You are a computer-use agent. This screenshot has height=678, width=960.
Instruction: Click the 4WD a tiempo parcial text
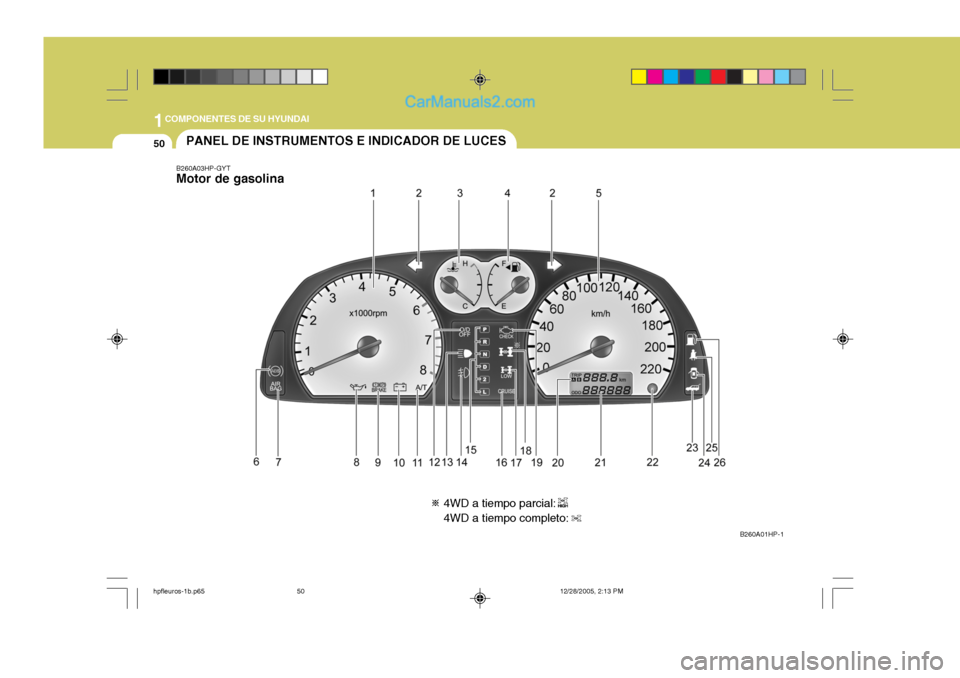tap(499, 503)
